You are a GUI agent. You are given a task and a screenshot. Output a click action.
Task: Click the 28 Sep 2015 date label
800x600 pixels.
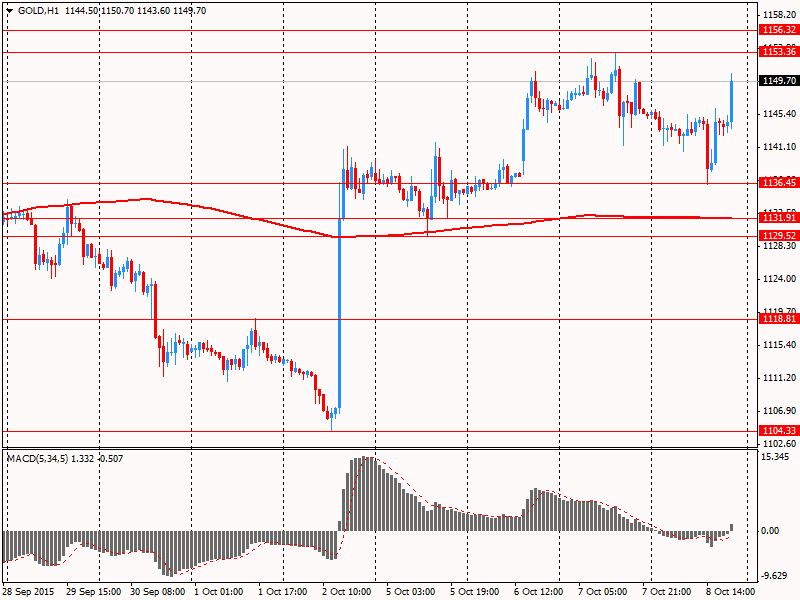[28, 592]
